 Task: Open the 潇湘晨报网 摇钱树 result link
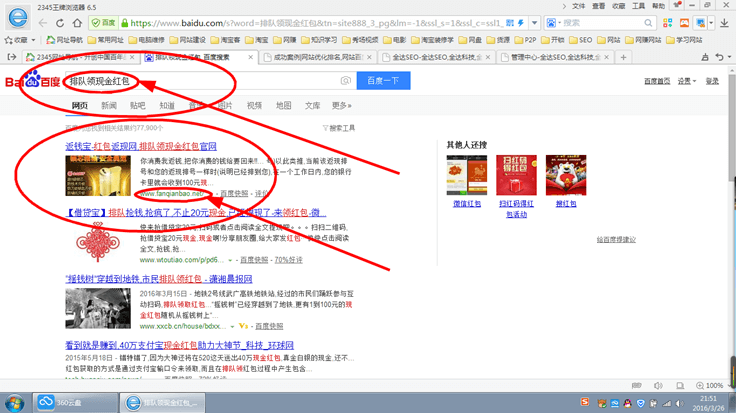click(x=159, y=279)
